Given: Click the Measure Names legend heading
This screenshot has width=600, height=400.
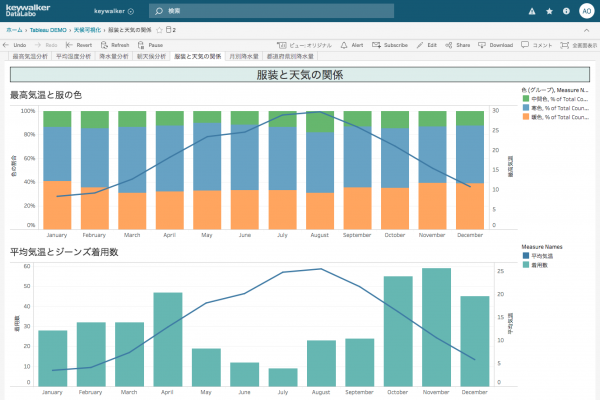Looking at the screenshot, I should pos(542,247).
